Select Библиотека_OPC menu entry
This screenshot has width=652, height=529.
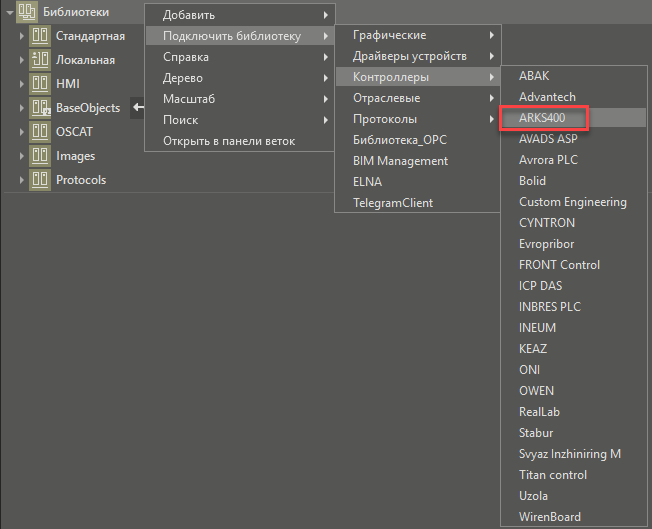418,140
